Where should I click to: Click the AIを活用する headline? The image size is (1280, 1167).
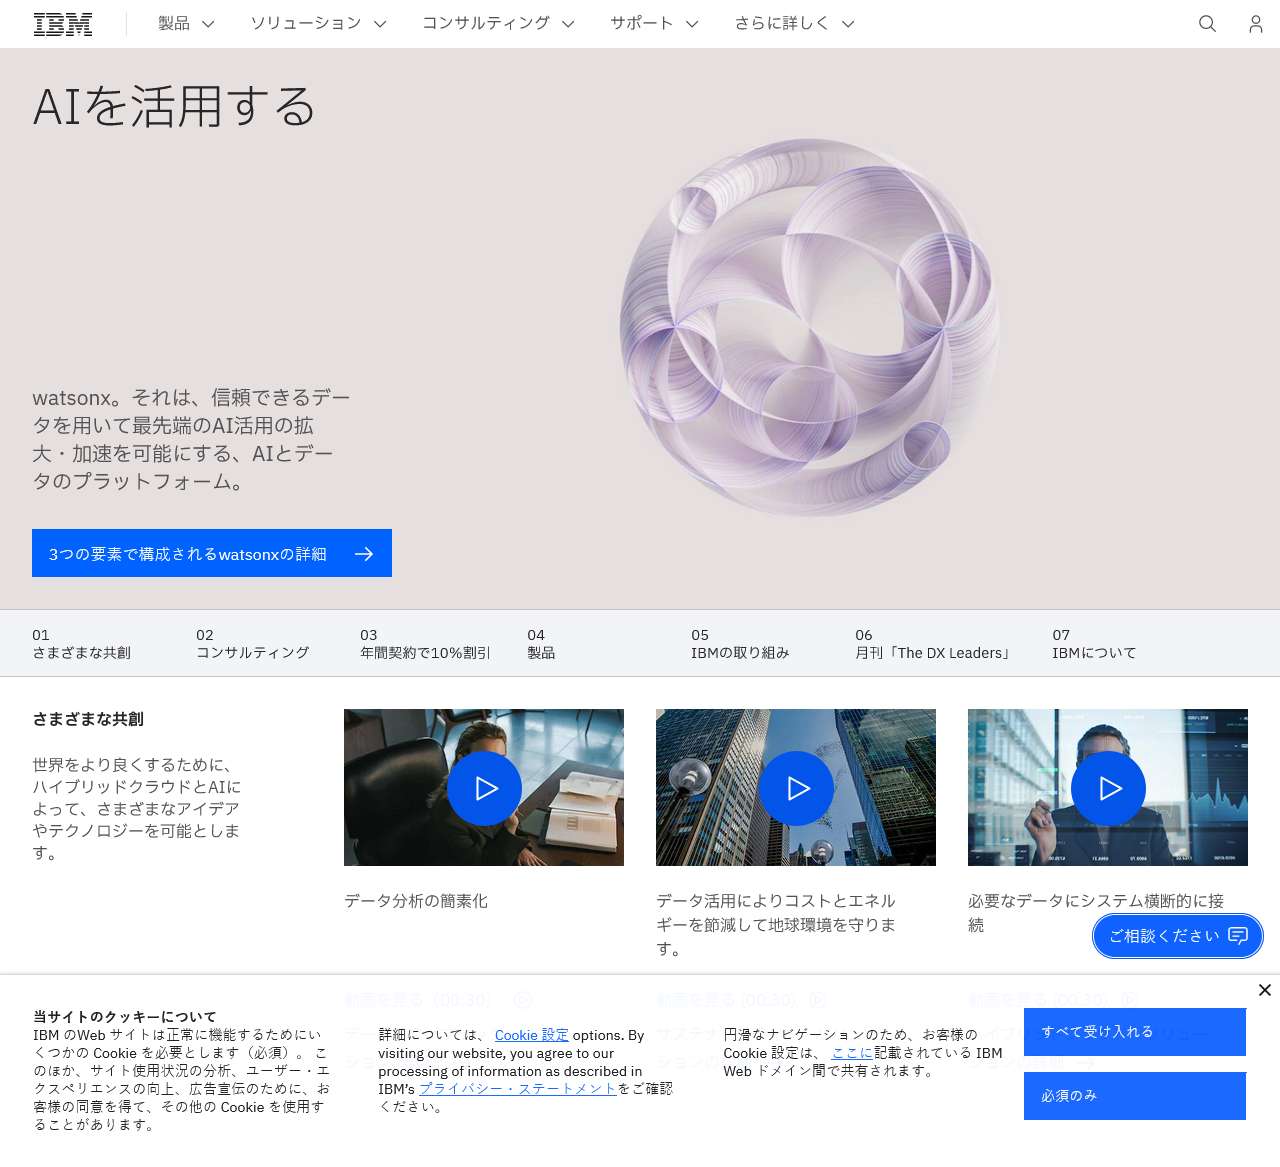174,107
